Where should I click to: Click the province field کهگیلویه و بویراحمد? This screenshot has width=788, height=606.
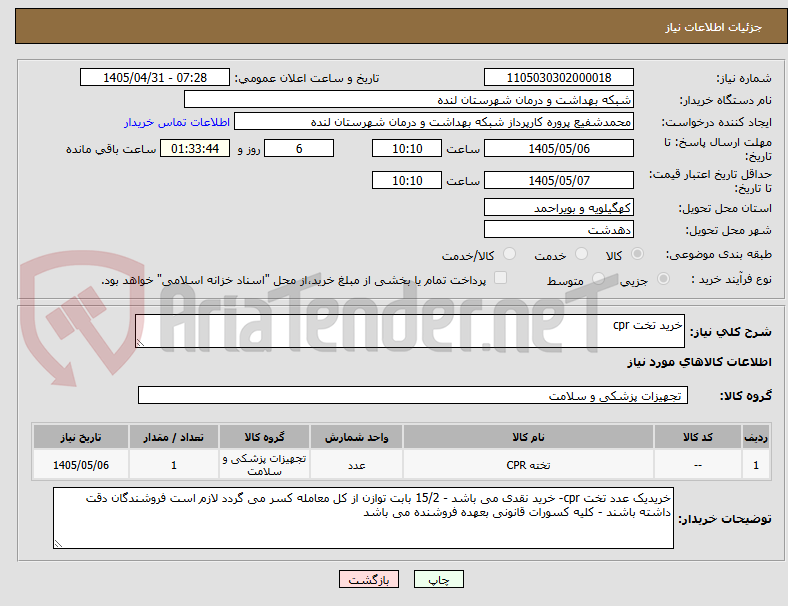[x=558, y=207]
